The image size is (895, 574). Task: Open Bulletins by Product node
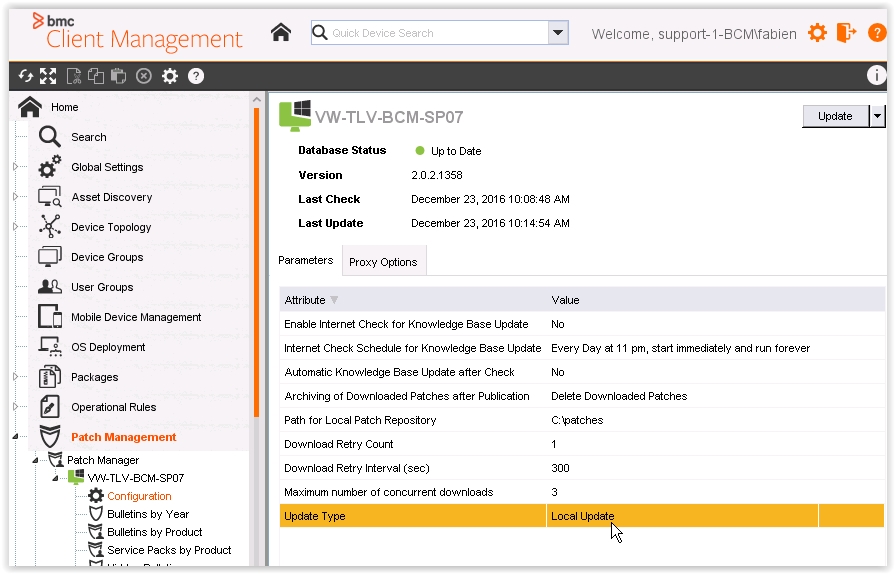click(x=155, y=532)
